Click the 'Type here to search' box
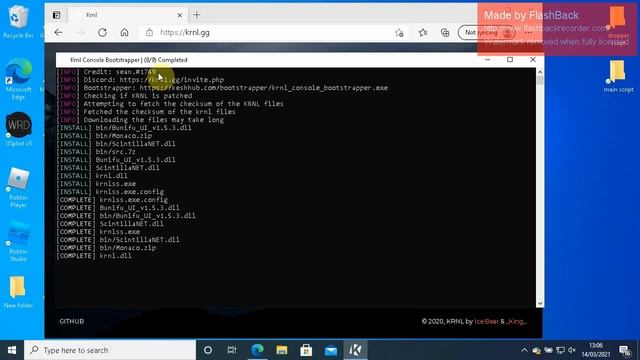The height and width of the screenshot is (360, 640). [x=110, y=350]
